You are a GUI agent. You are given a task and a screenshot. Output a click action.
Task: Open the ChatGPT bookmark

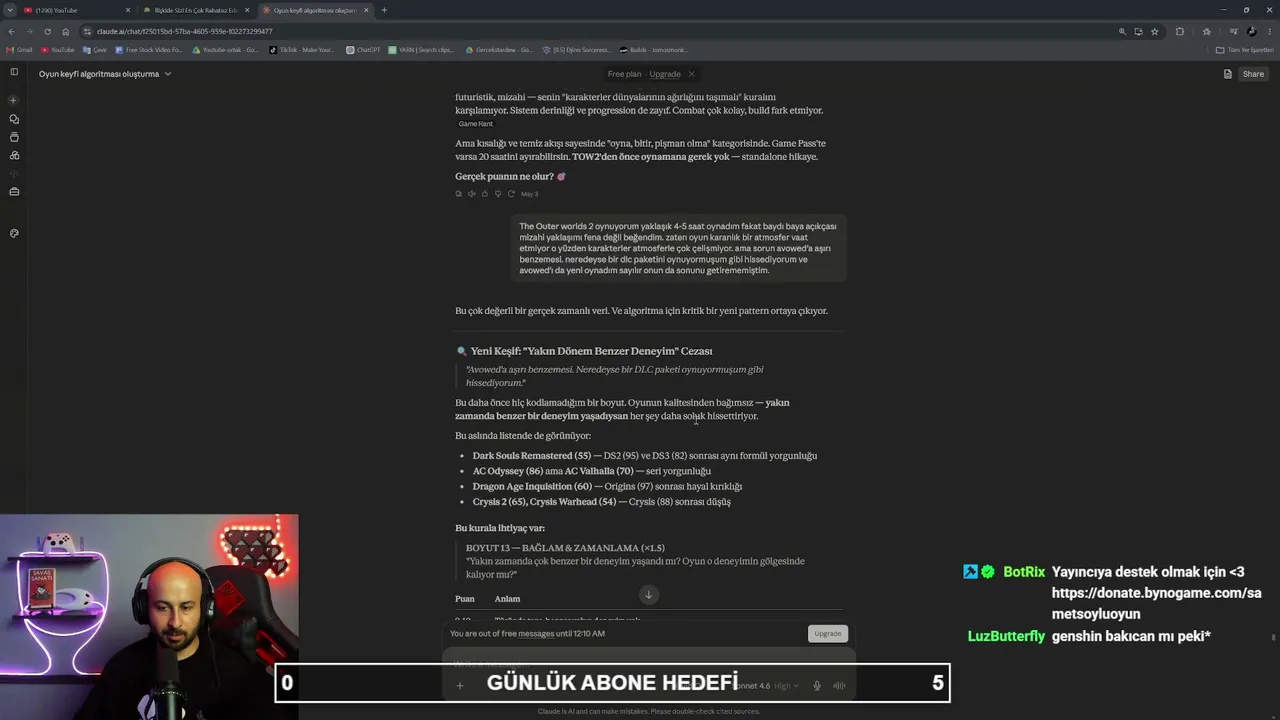click(x=364, y=49)
